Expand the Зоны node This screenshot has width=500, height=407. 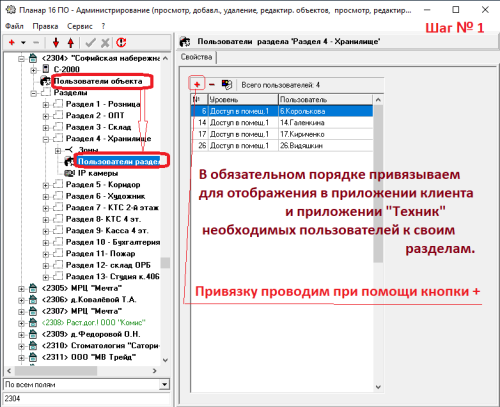58,151
